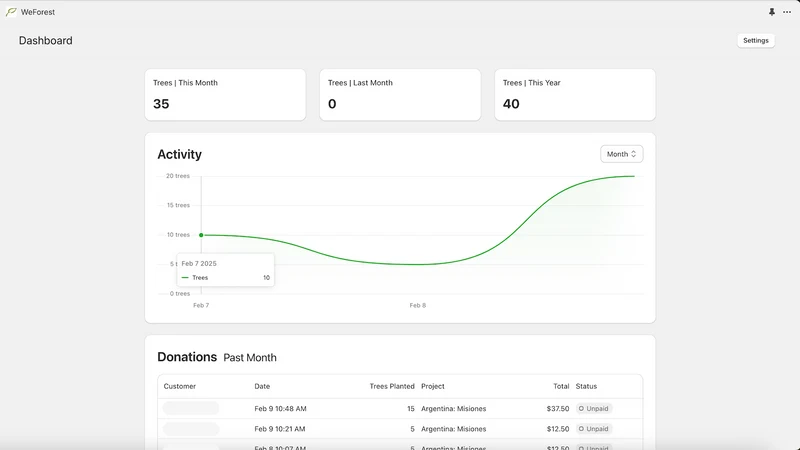This screenshot has width=800, height=450.
Task: Click Argentina: Misiones in the 10:48 AM row
Action: point(454,409)
